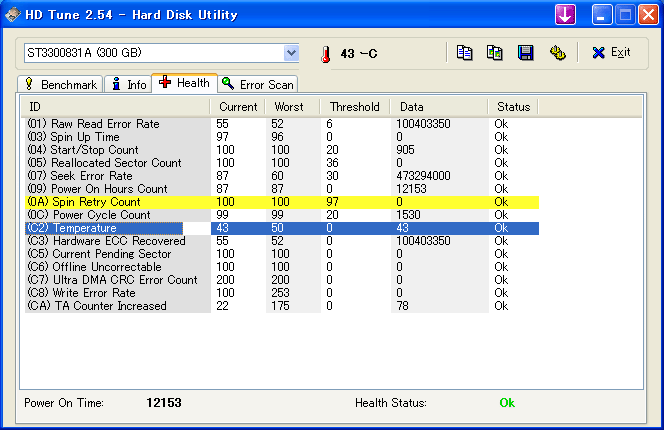664x430 pixels.
Task: Save screenshot using floppy disk icon
Action: point(526,53)
